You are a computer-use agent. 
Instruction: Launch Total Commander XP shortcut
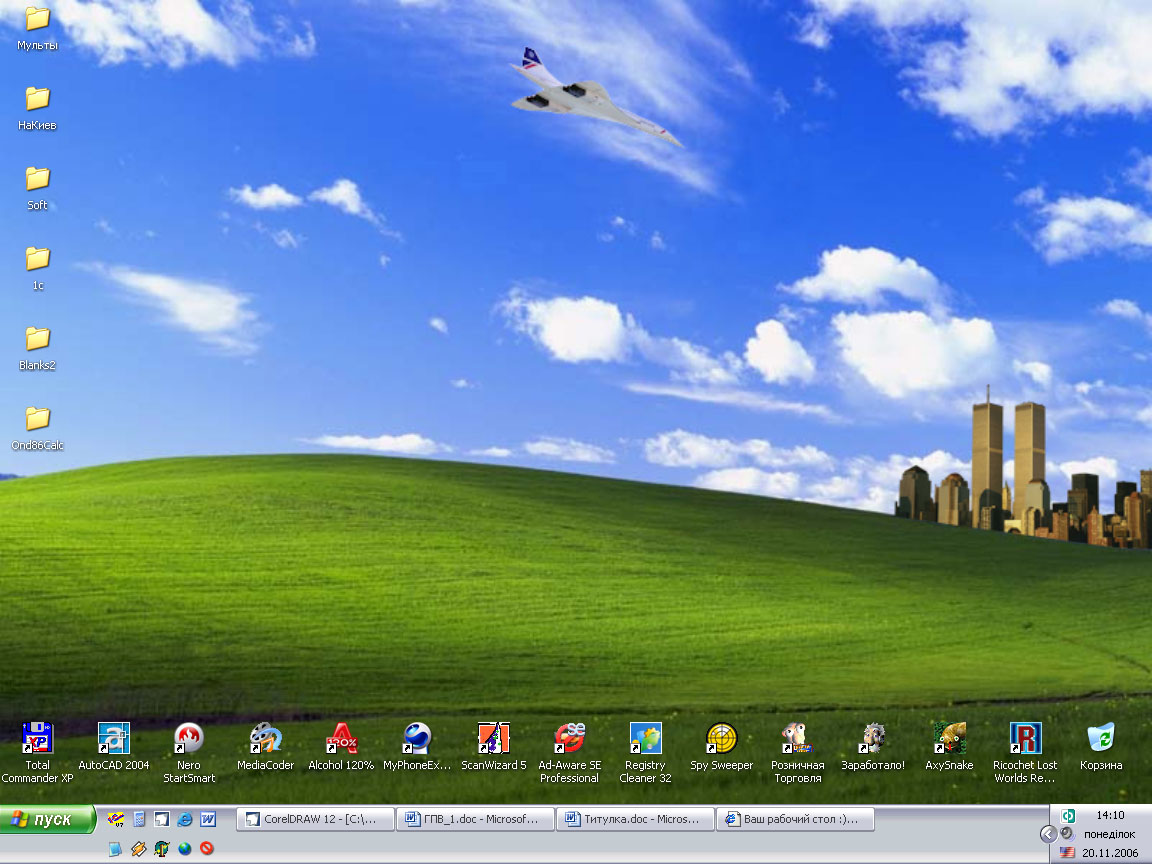(37, 752)
